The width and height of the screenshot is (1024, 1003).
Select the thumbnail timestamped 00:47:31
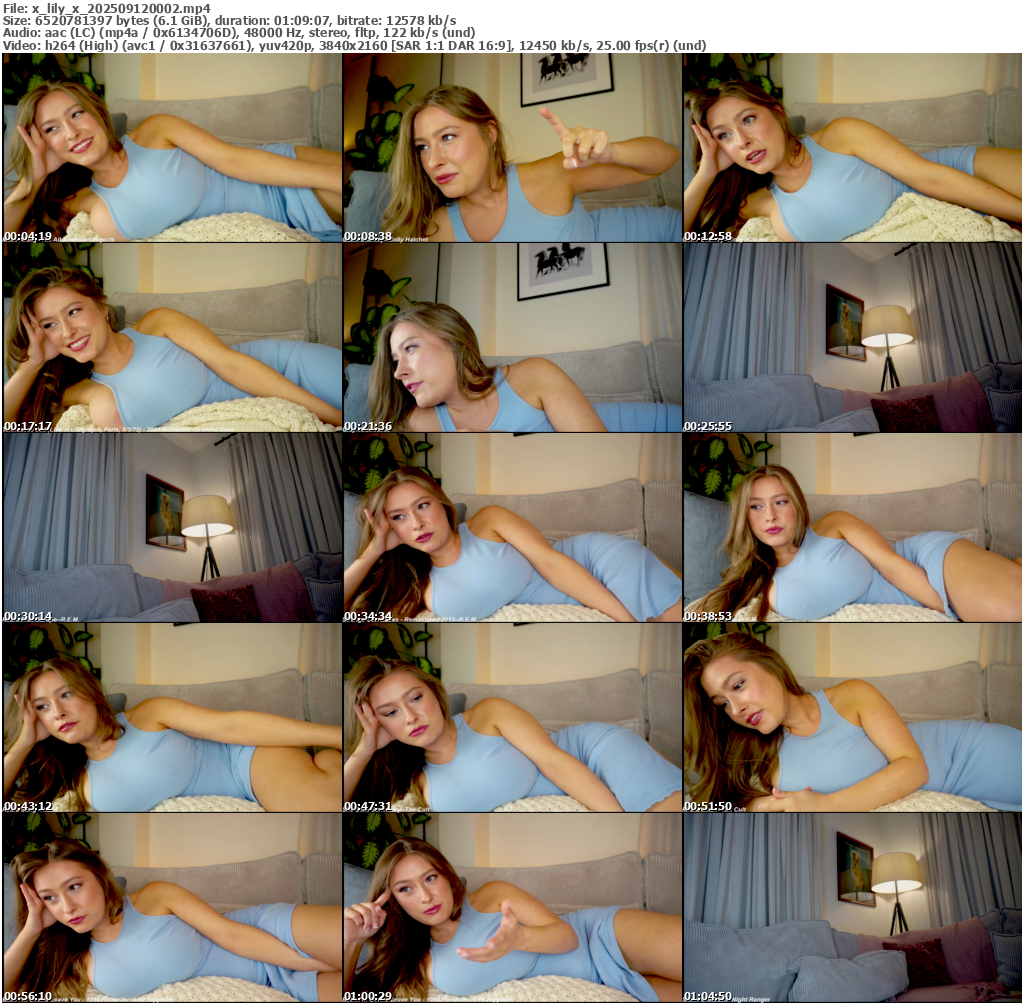513,718
